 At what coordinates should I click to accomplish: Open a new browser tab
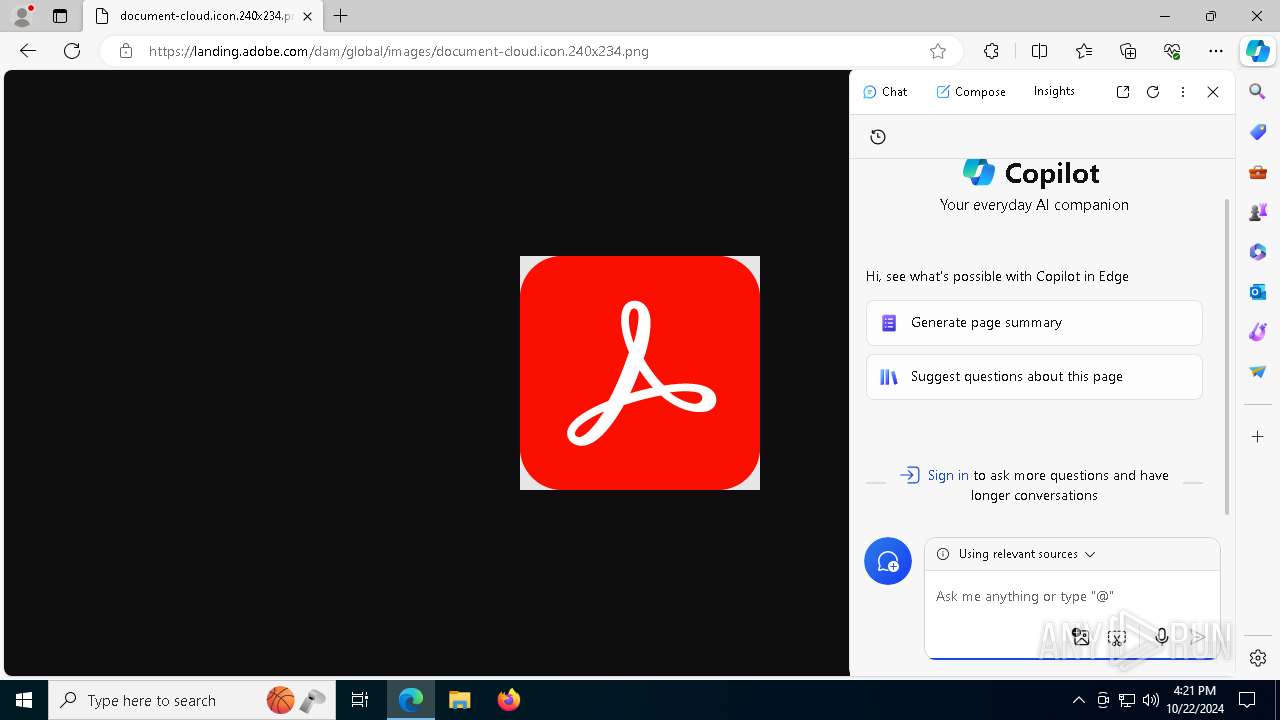pos(341,16)
